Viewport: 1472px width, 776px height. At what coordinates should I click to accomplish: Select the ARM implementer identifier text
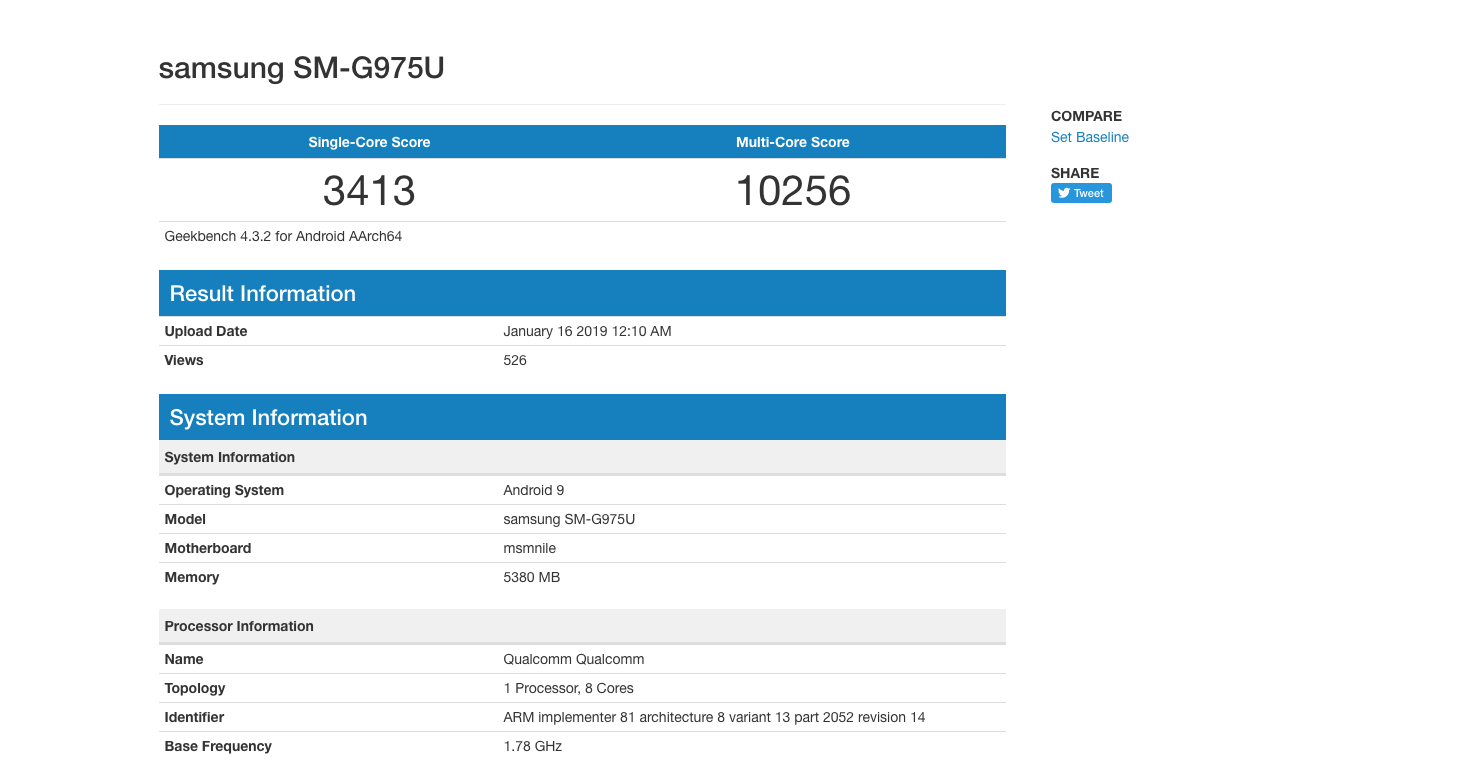714,718
